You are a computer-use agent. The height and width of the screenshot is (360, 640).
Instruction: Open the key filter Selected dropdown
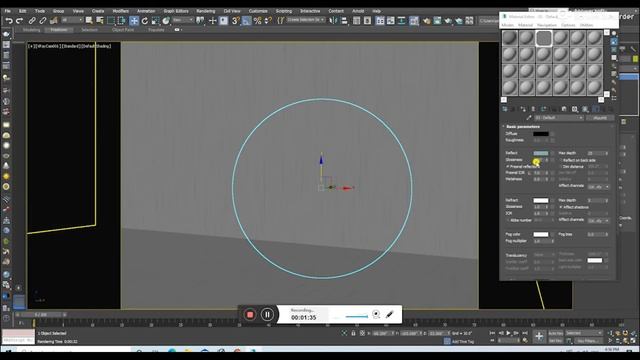(x=584, y=333)
